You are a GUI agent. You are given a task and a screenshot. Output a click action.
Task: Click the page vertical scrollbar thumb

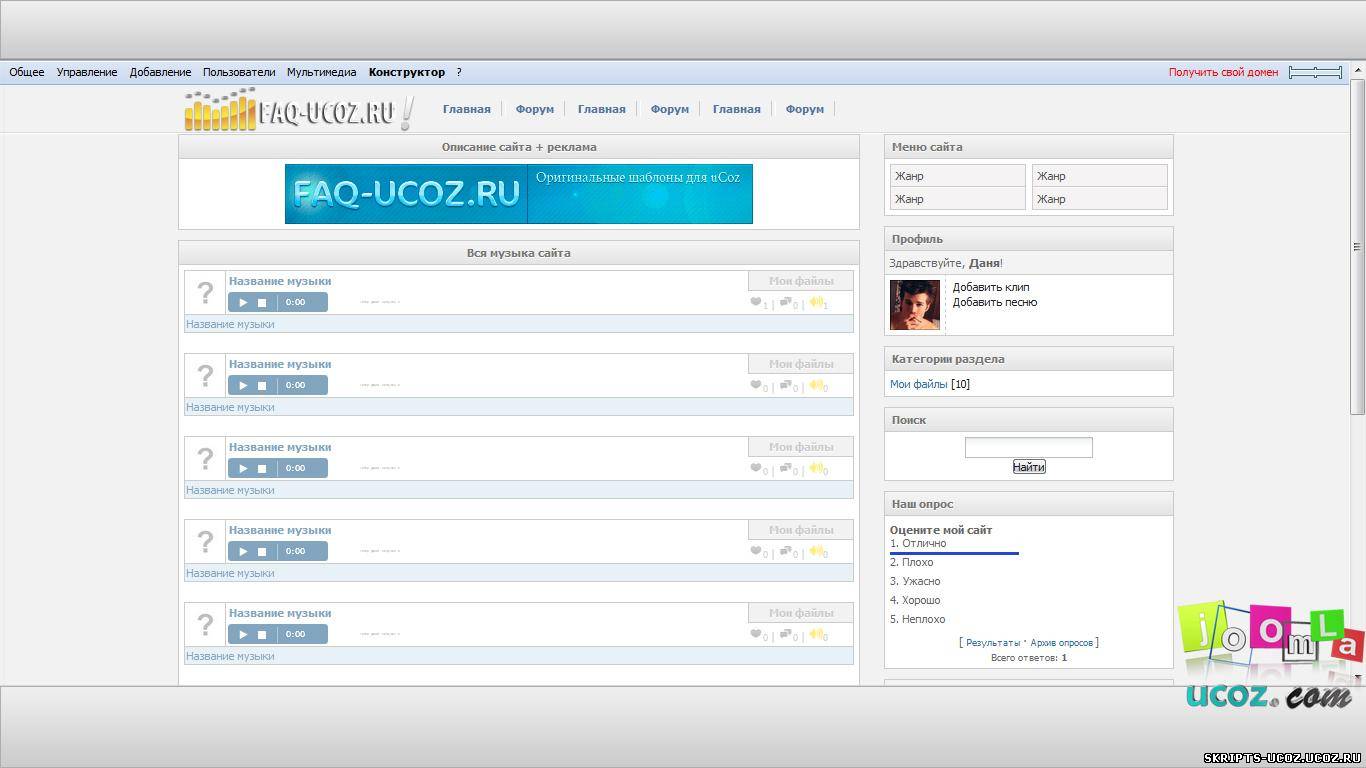click(1358, 245)
